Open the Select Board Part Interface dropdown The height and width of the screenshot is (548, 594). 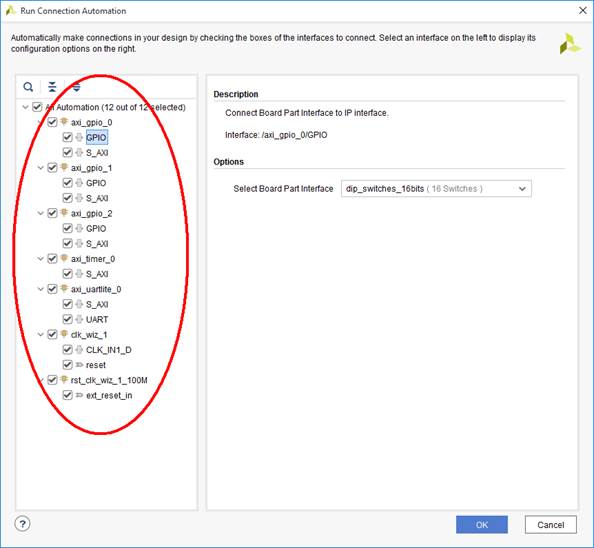click(x=436, y=189)
